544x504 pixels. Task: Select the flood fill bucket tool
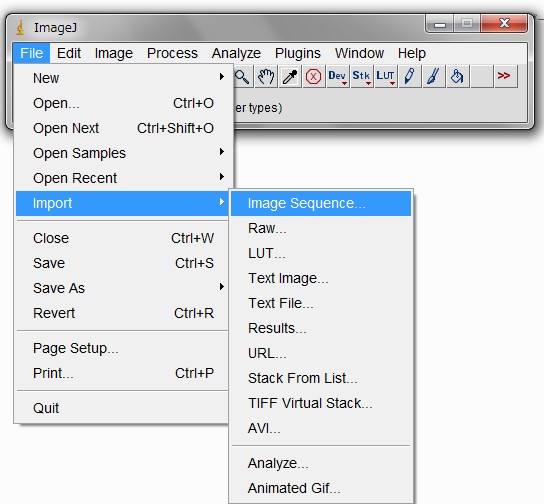point(457,76)
